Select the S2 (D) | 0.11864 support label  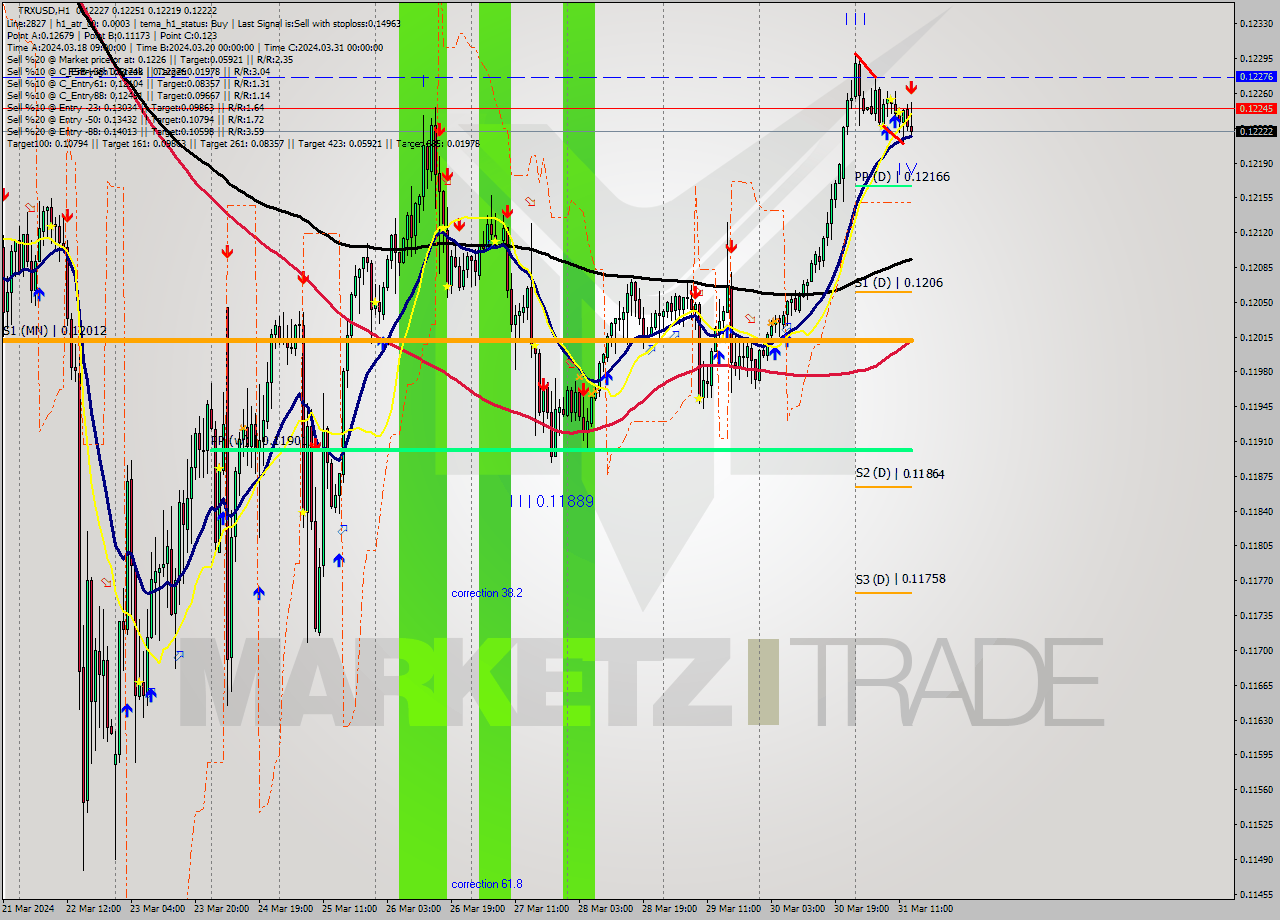pos(900,474)
